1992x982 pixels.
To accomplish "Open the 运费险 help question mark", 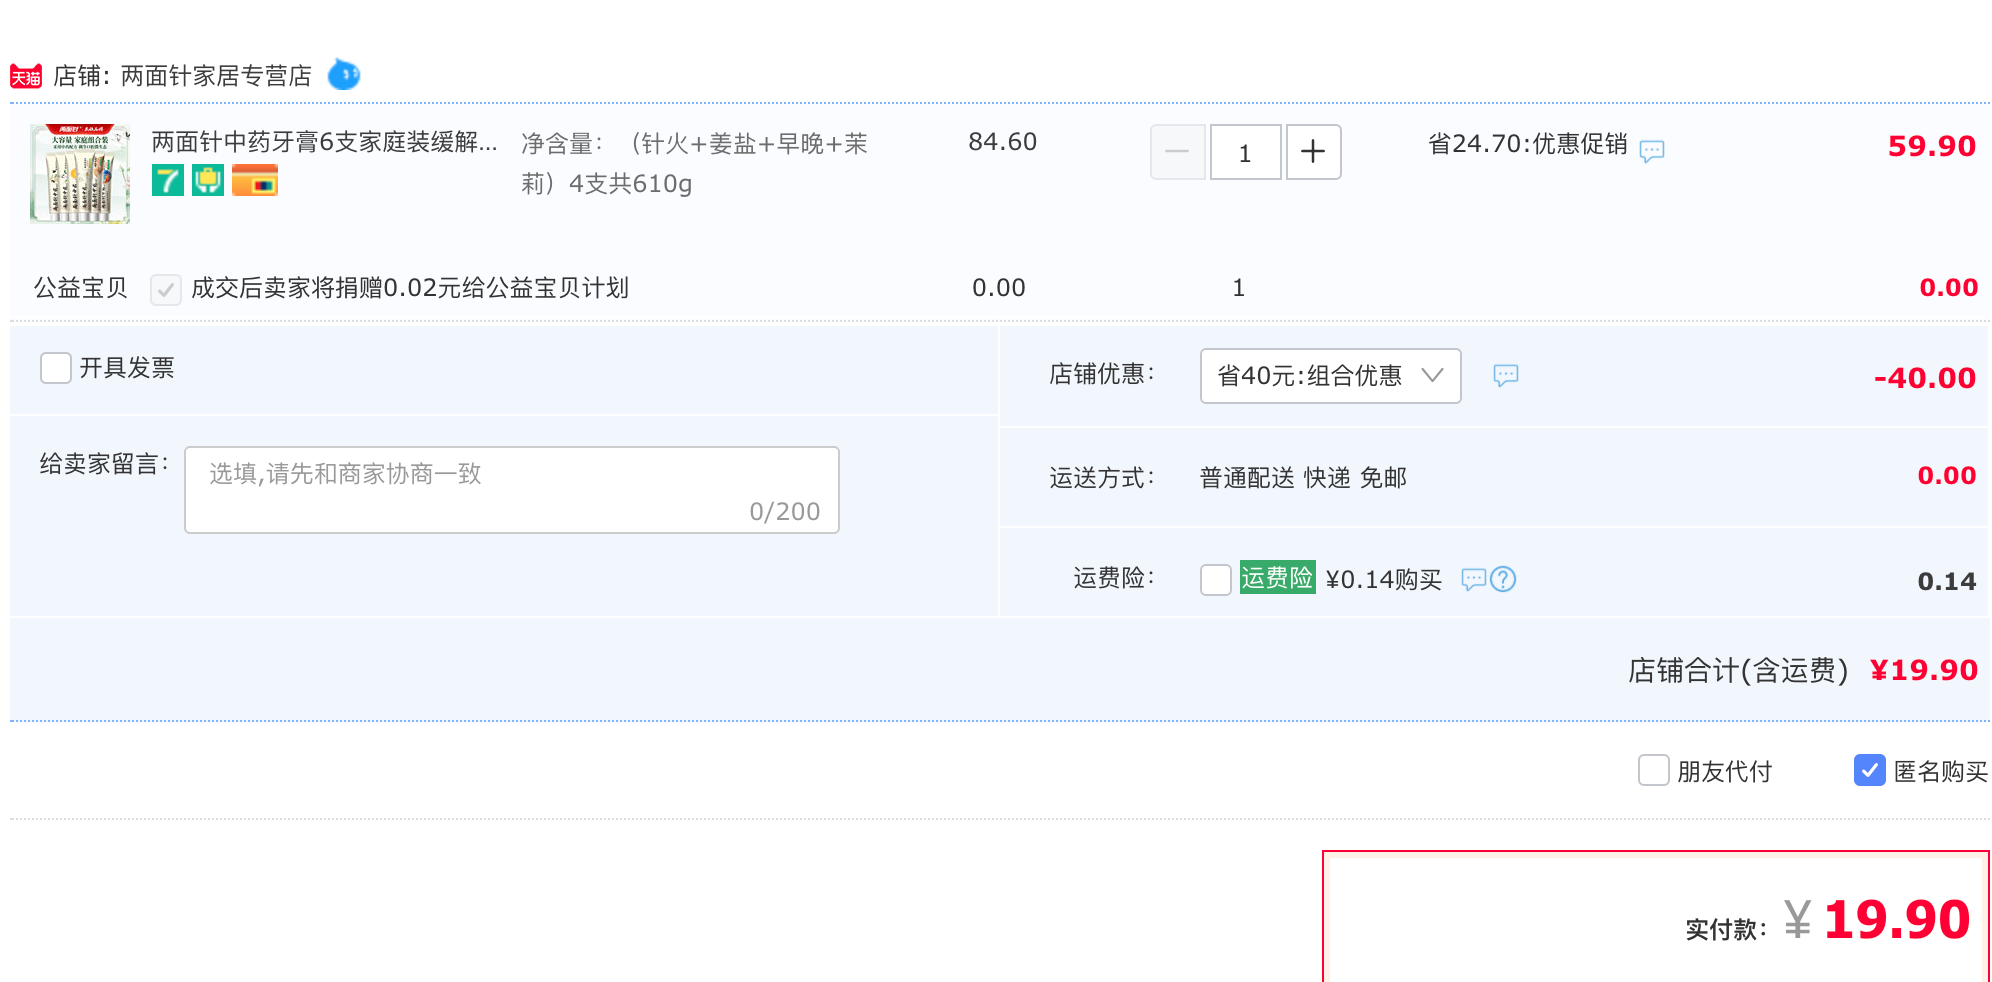I will click(x=1503, y=579).
